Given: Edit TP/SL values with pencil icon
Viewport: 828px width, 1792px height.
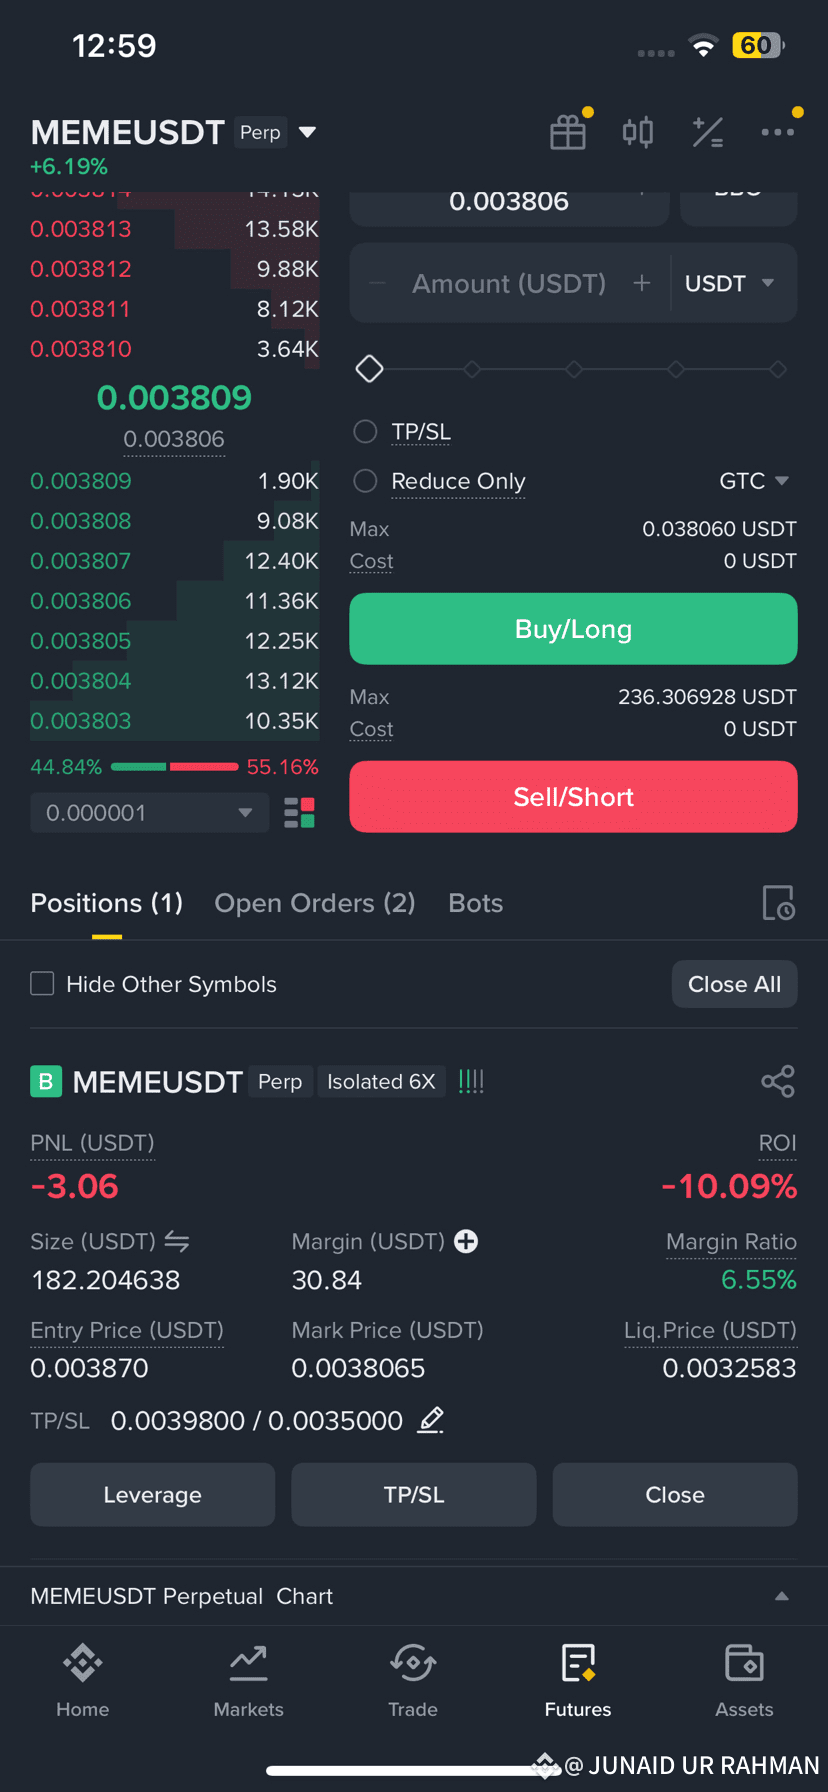Looking at the screenshot, I should [431, 1420].
